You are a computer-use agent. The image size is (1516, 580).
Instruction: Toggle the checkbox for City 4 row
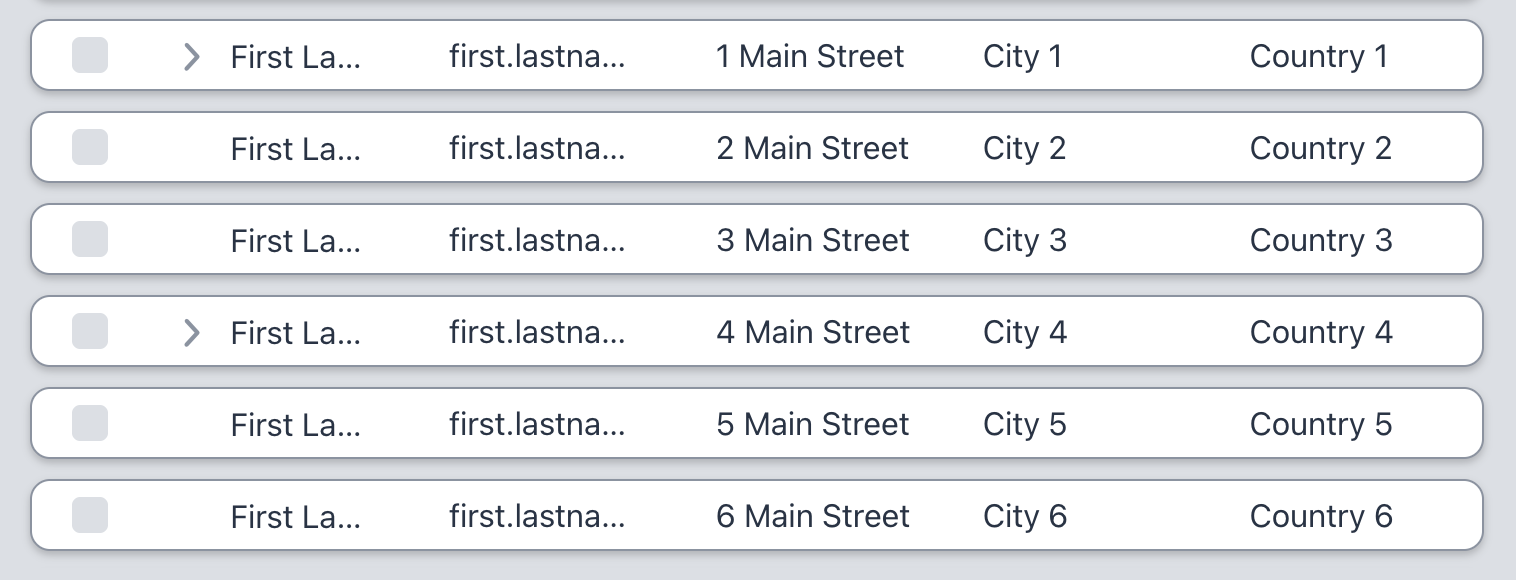coord(90,332)
